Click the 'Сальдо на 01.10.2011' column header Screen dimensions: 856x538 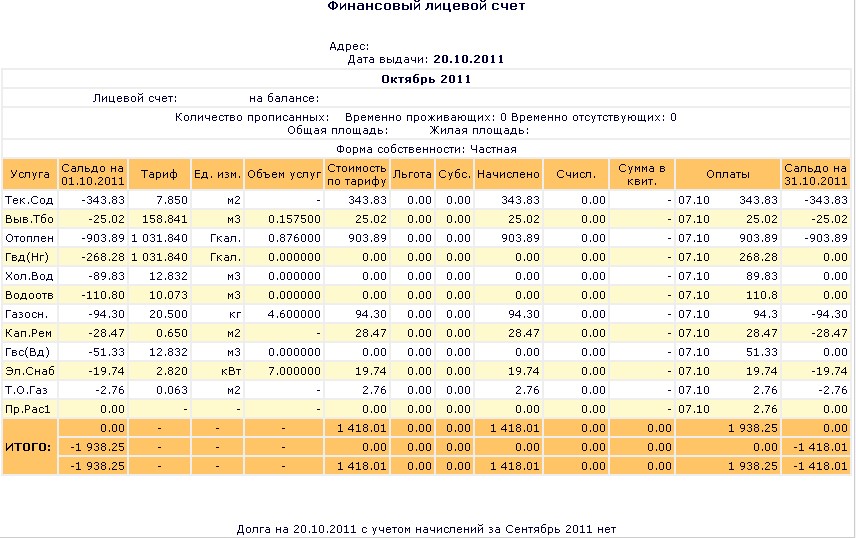[92, 174]
